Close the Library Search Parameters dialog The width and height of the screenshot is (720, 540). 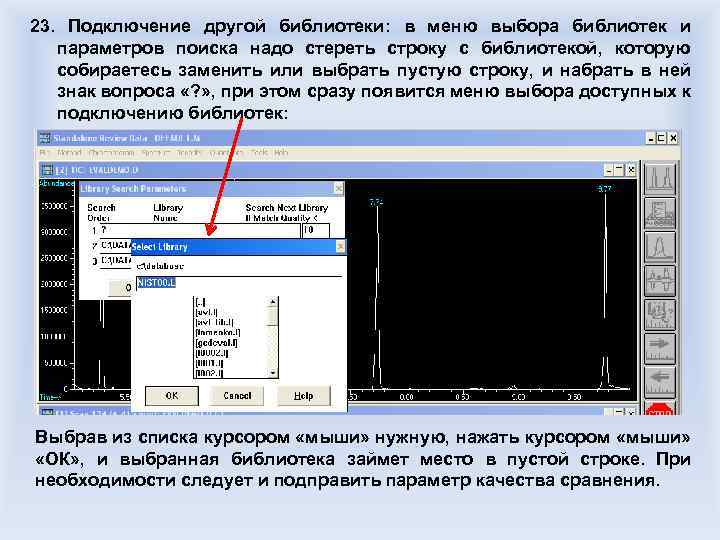[x=338, y=188]
